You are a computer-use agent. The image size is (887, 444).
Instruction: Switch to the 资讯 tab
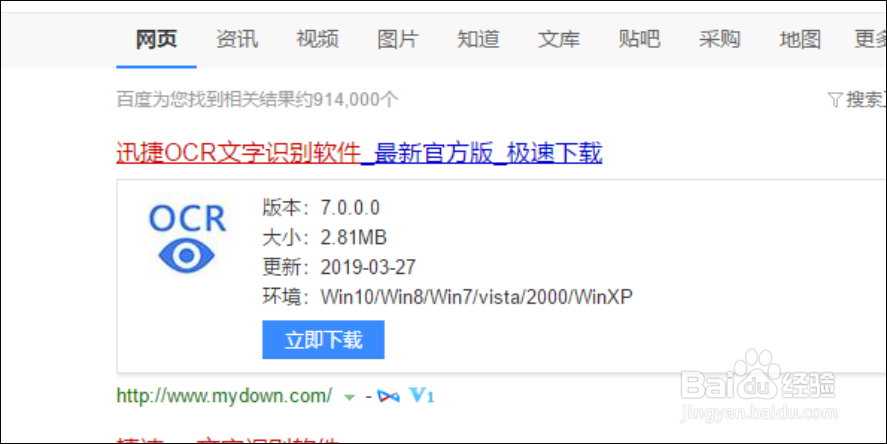[236, 39]
